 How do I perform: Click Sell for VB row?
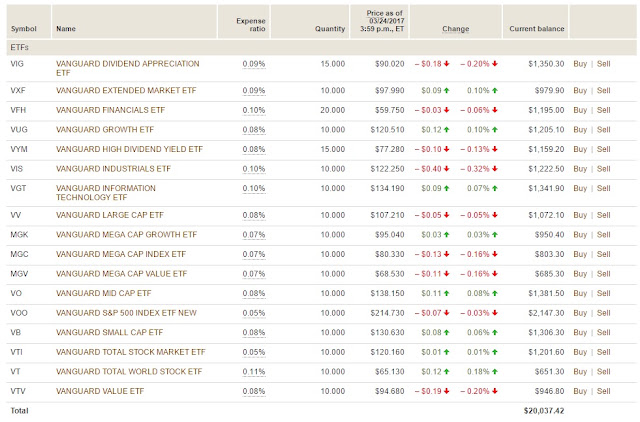coord(603,333)
